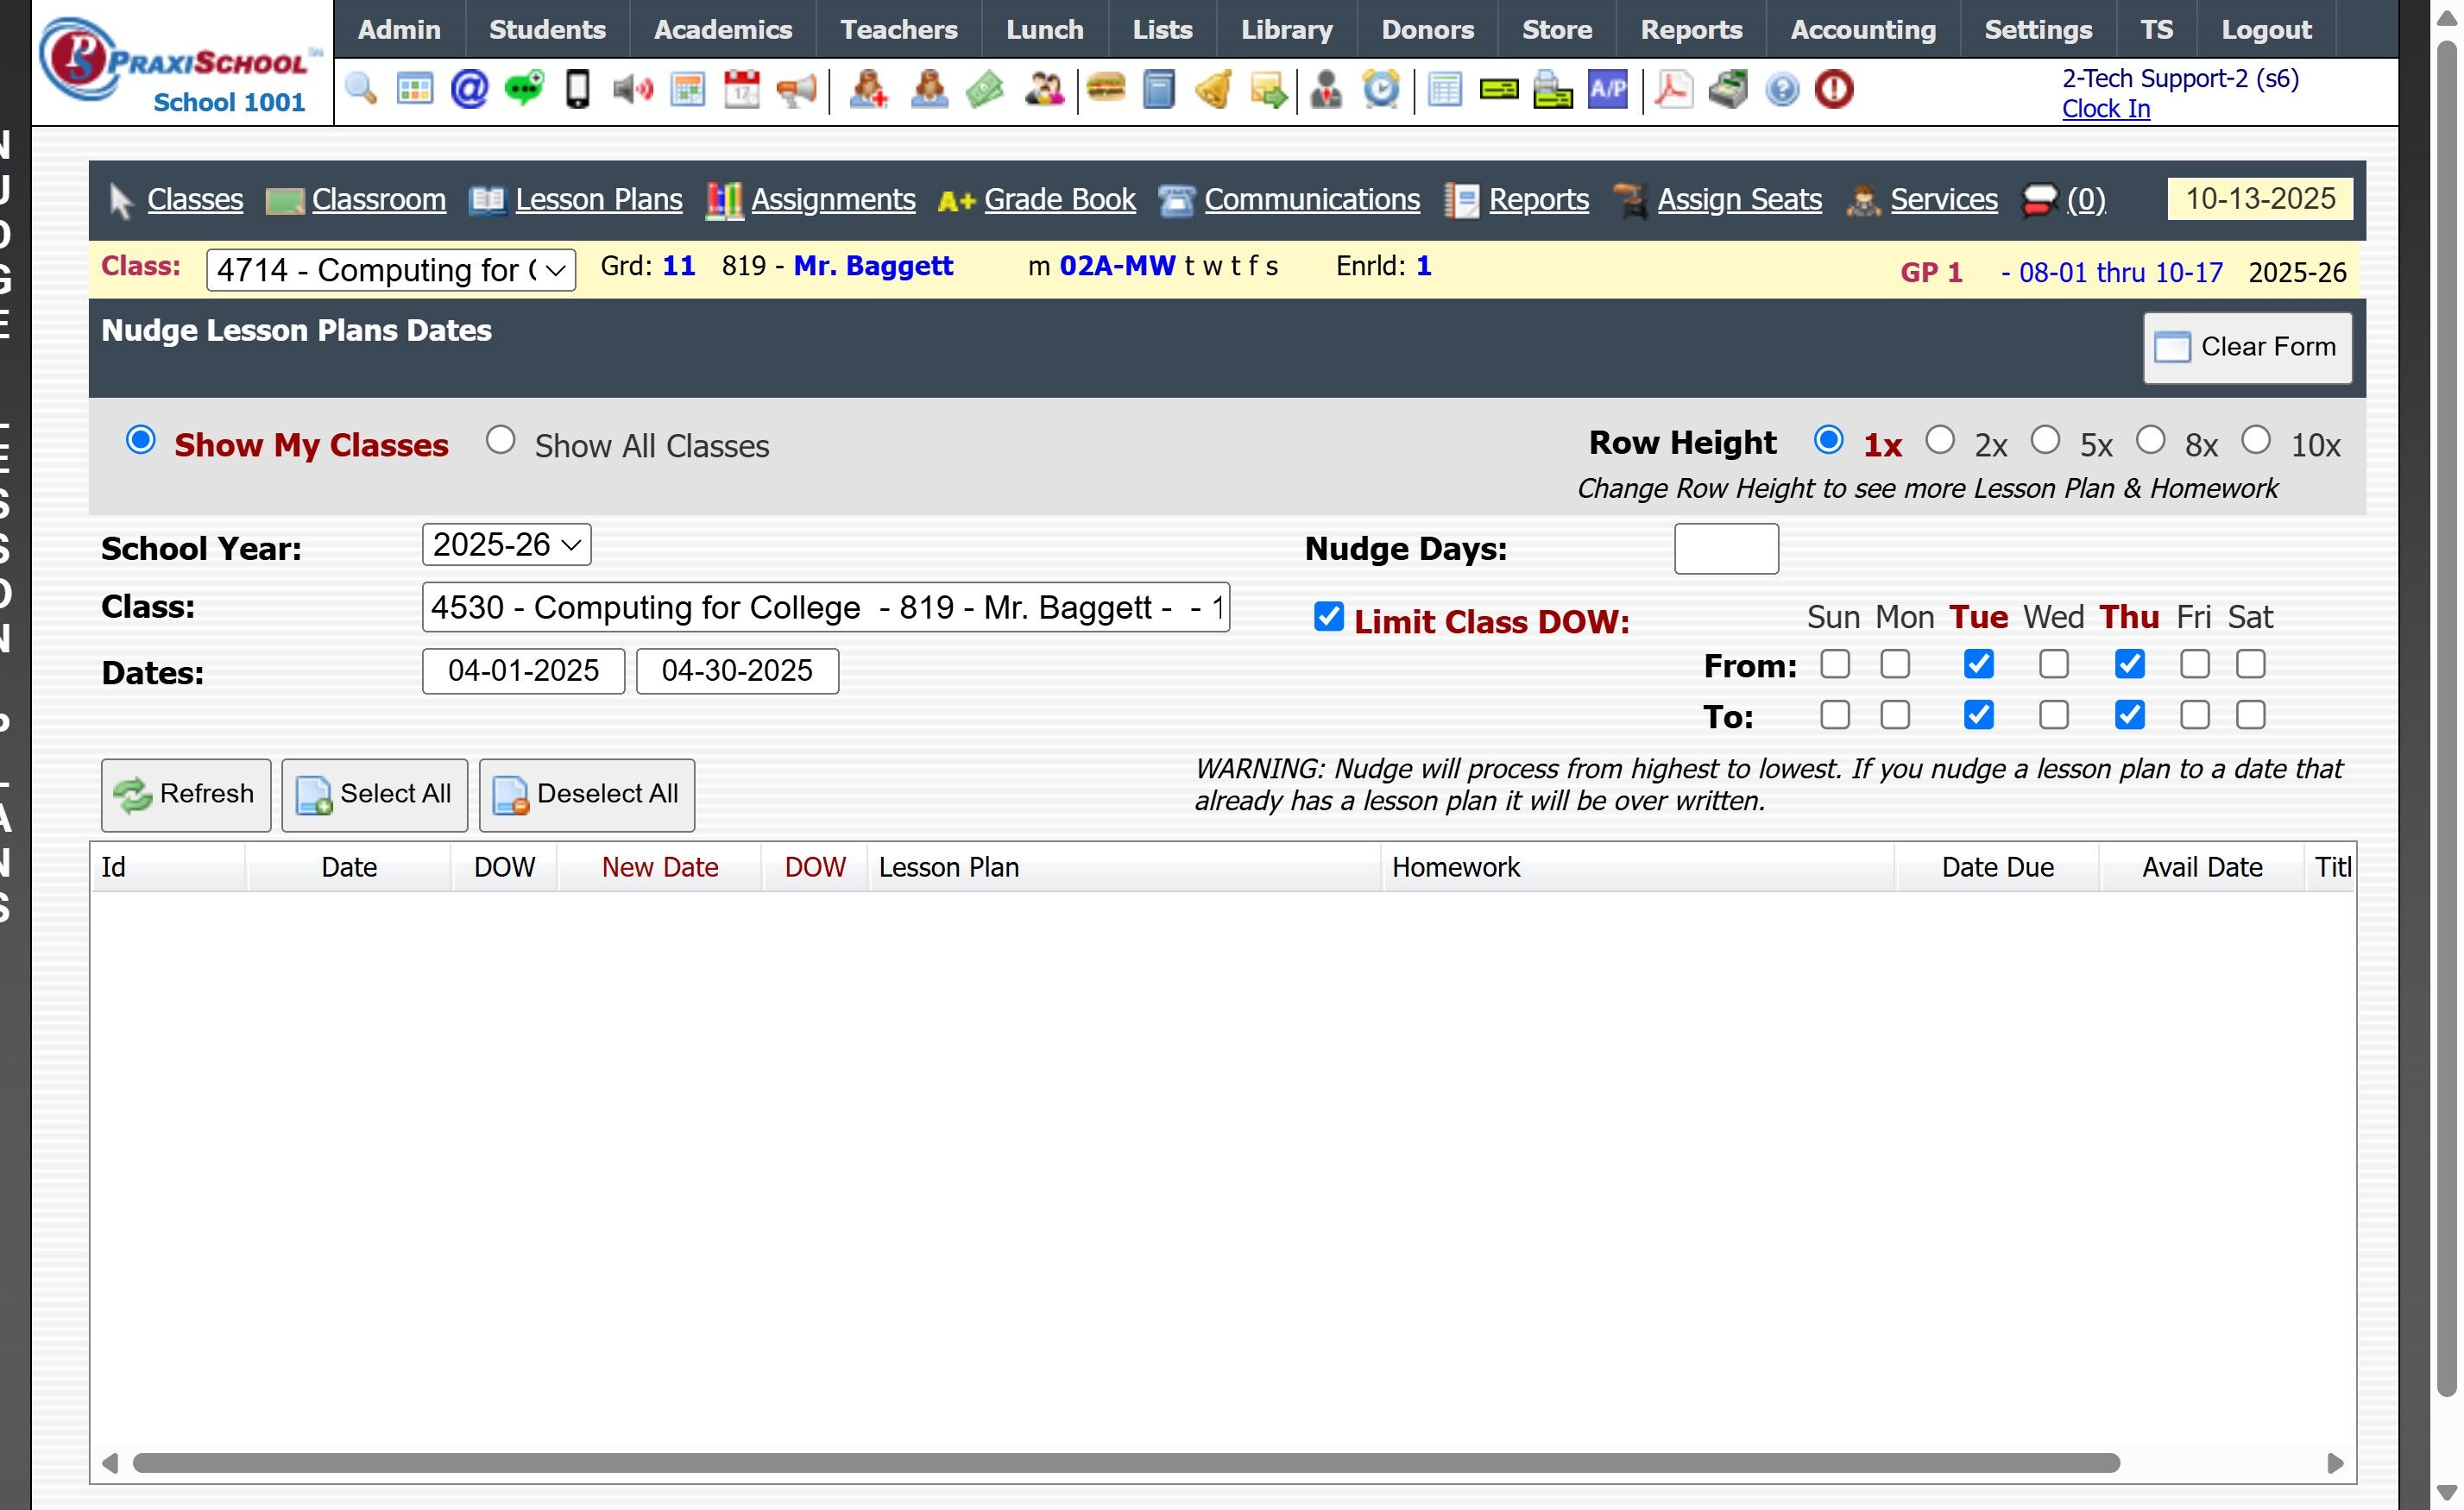Check the From Wed checkbox

(2053, 664)
